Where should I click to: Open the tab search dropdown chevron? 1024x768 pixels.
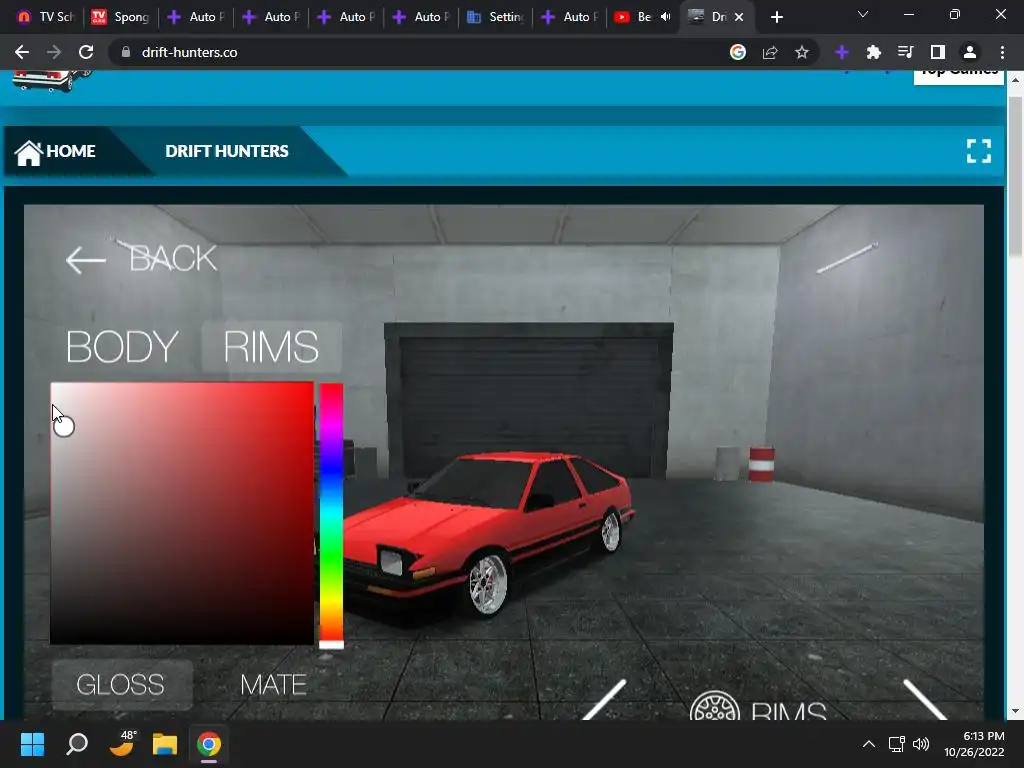pos(863,14)
